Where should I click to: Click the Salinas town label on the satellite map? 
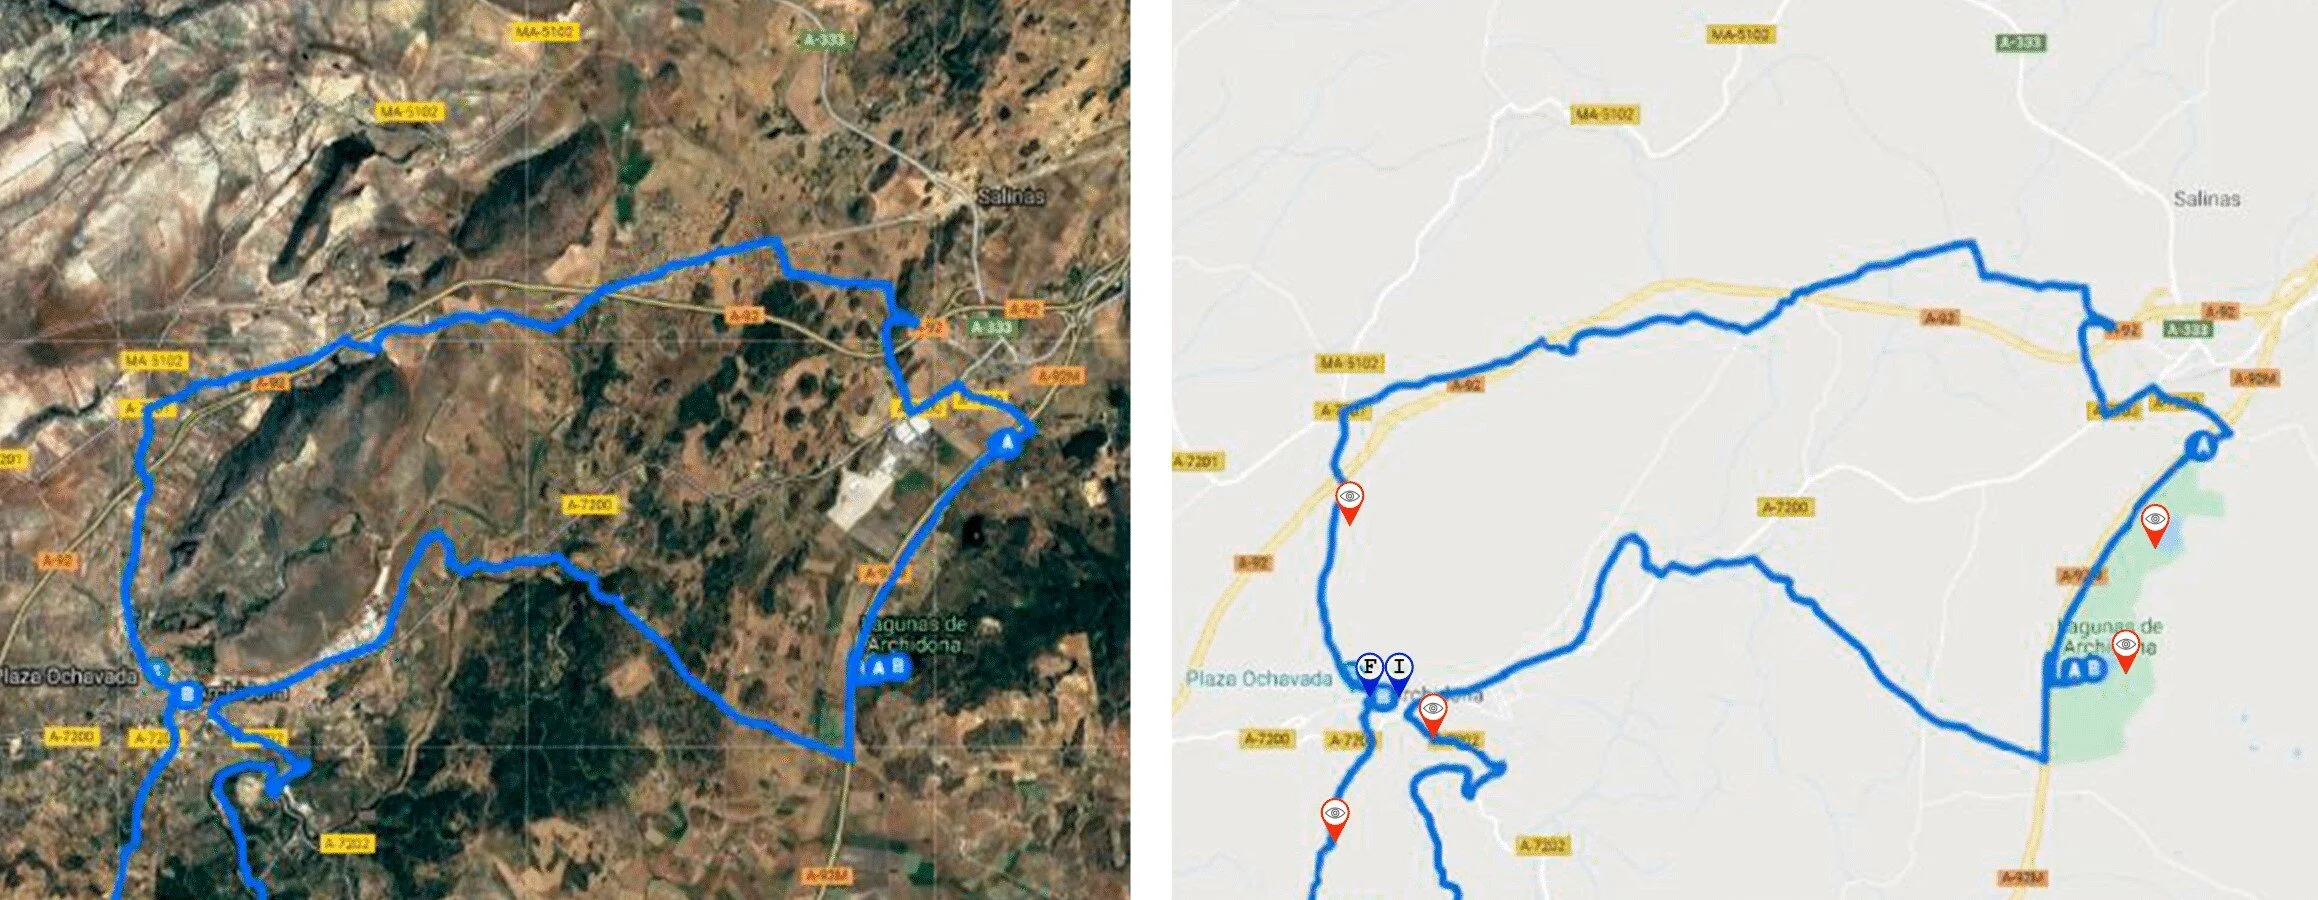point(1010,196)
